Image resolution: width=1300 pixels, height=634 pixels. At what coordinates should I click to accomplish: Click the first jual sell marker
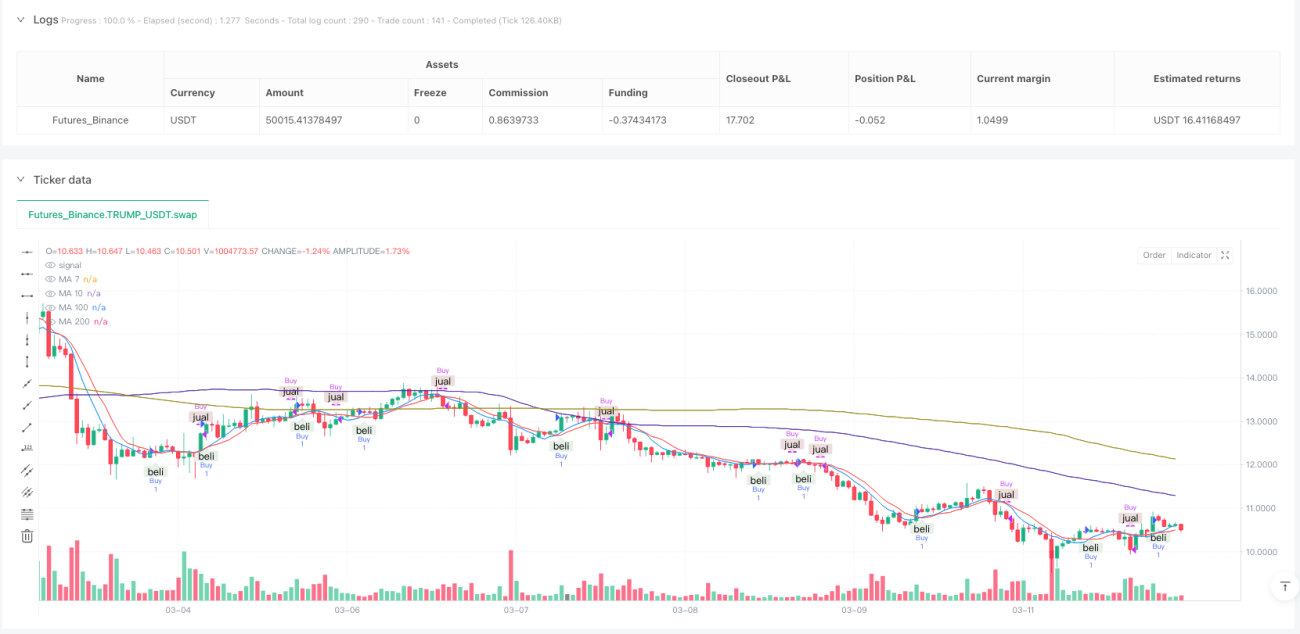coord(201,417)
